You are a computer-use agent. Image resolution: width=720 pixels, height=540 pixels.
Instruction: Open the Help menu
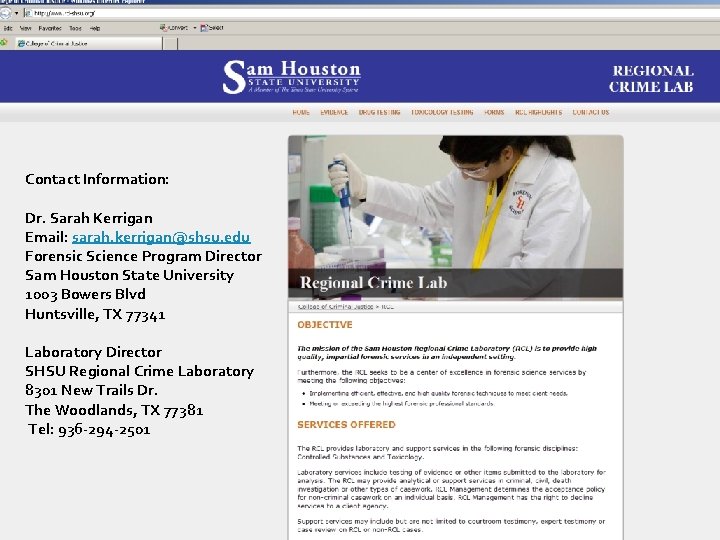95,28
